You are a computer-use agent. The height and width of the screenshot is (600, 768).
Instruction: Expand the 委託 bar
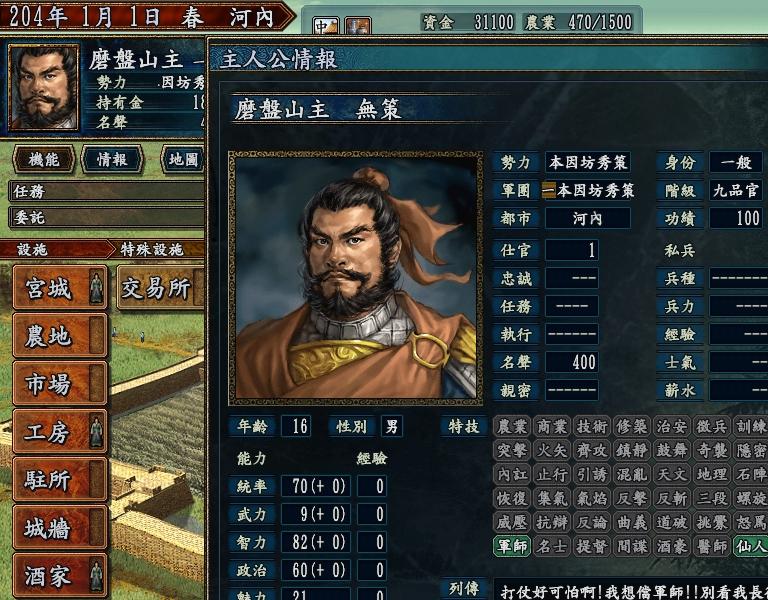point(106,217)
